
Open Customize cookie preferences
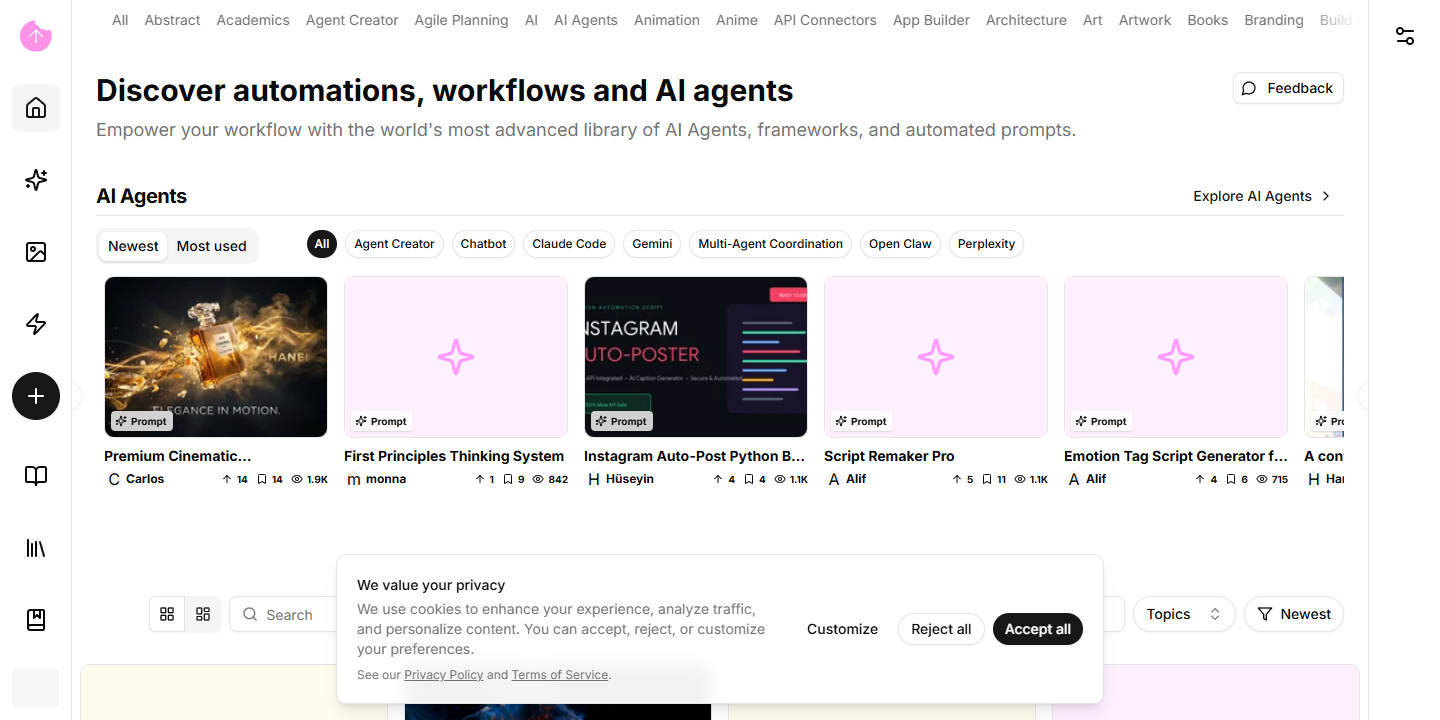click(842, 629)
